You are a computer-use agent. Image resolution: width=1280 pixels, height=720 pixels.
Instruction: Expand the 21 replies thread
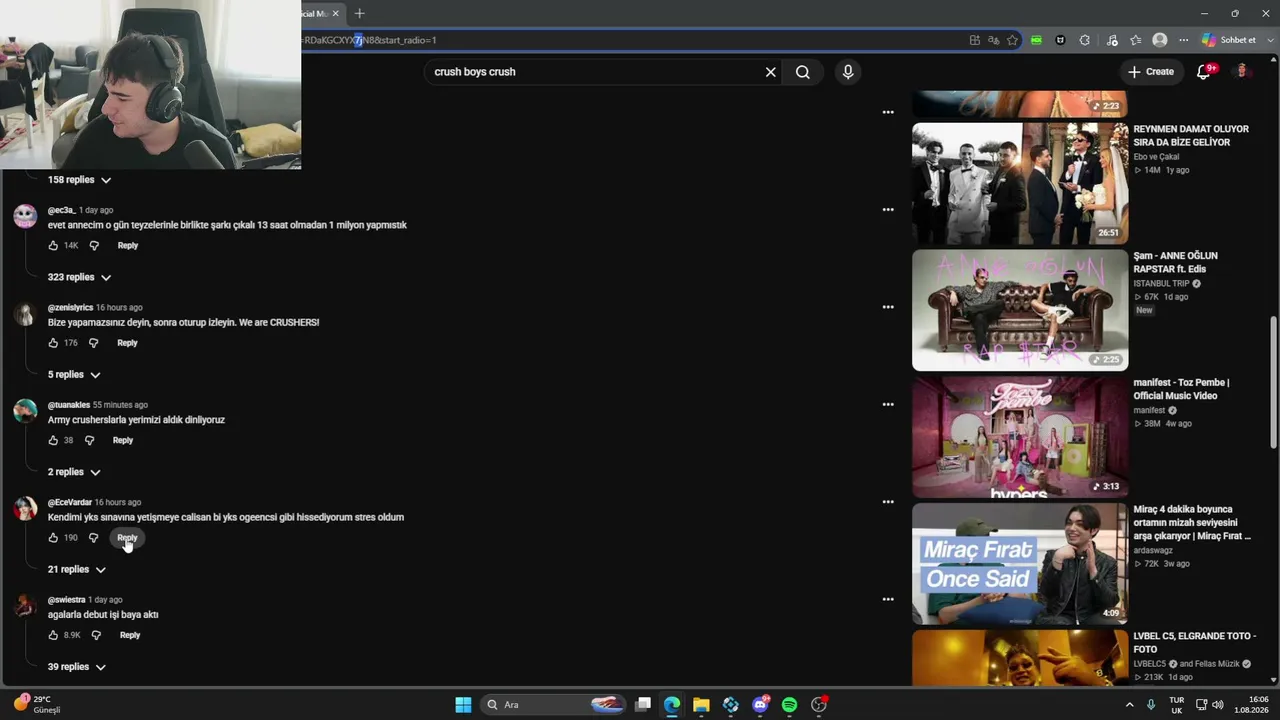[x=76, y=570]
